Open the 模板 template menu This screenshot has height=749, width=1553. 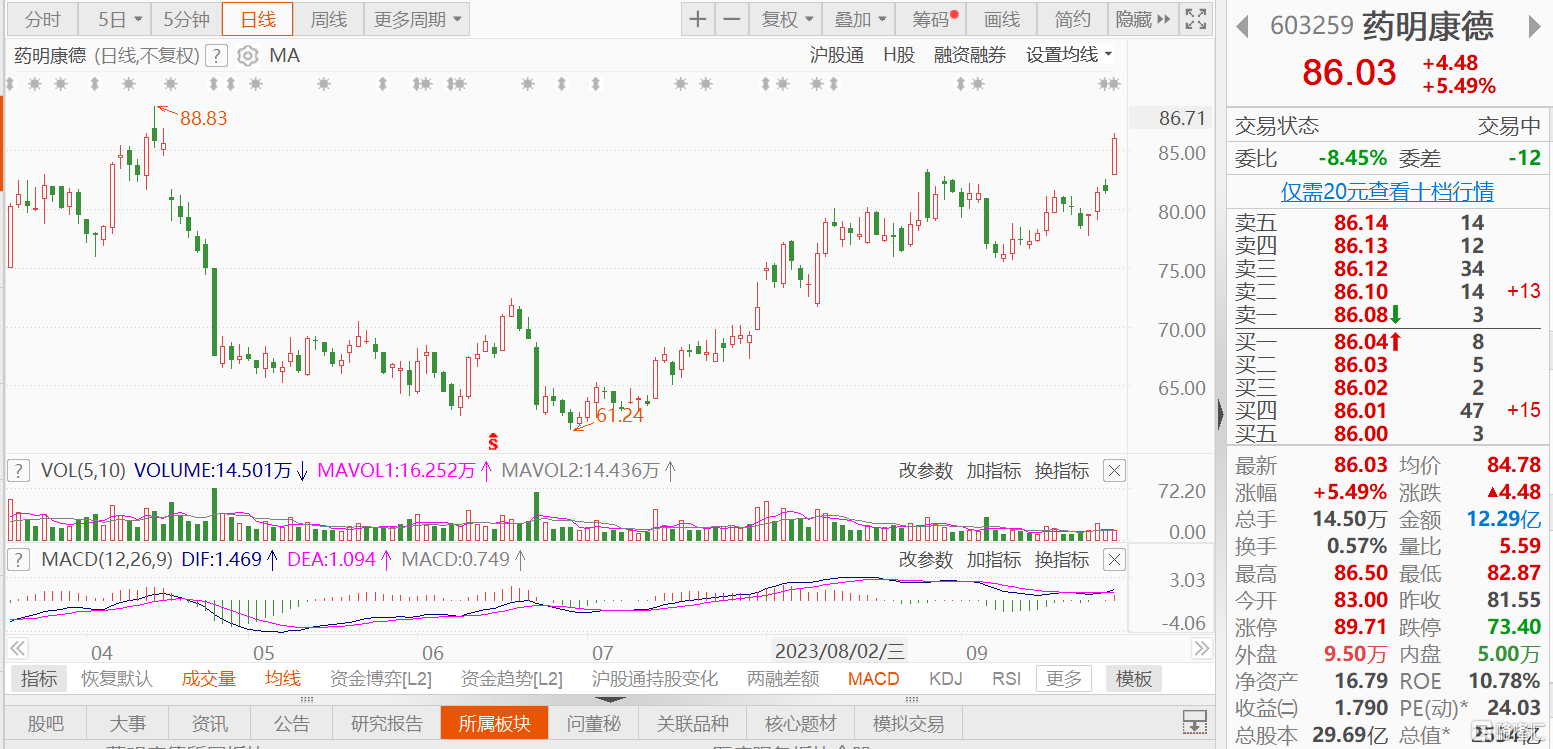tap(1134, 679)
